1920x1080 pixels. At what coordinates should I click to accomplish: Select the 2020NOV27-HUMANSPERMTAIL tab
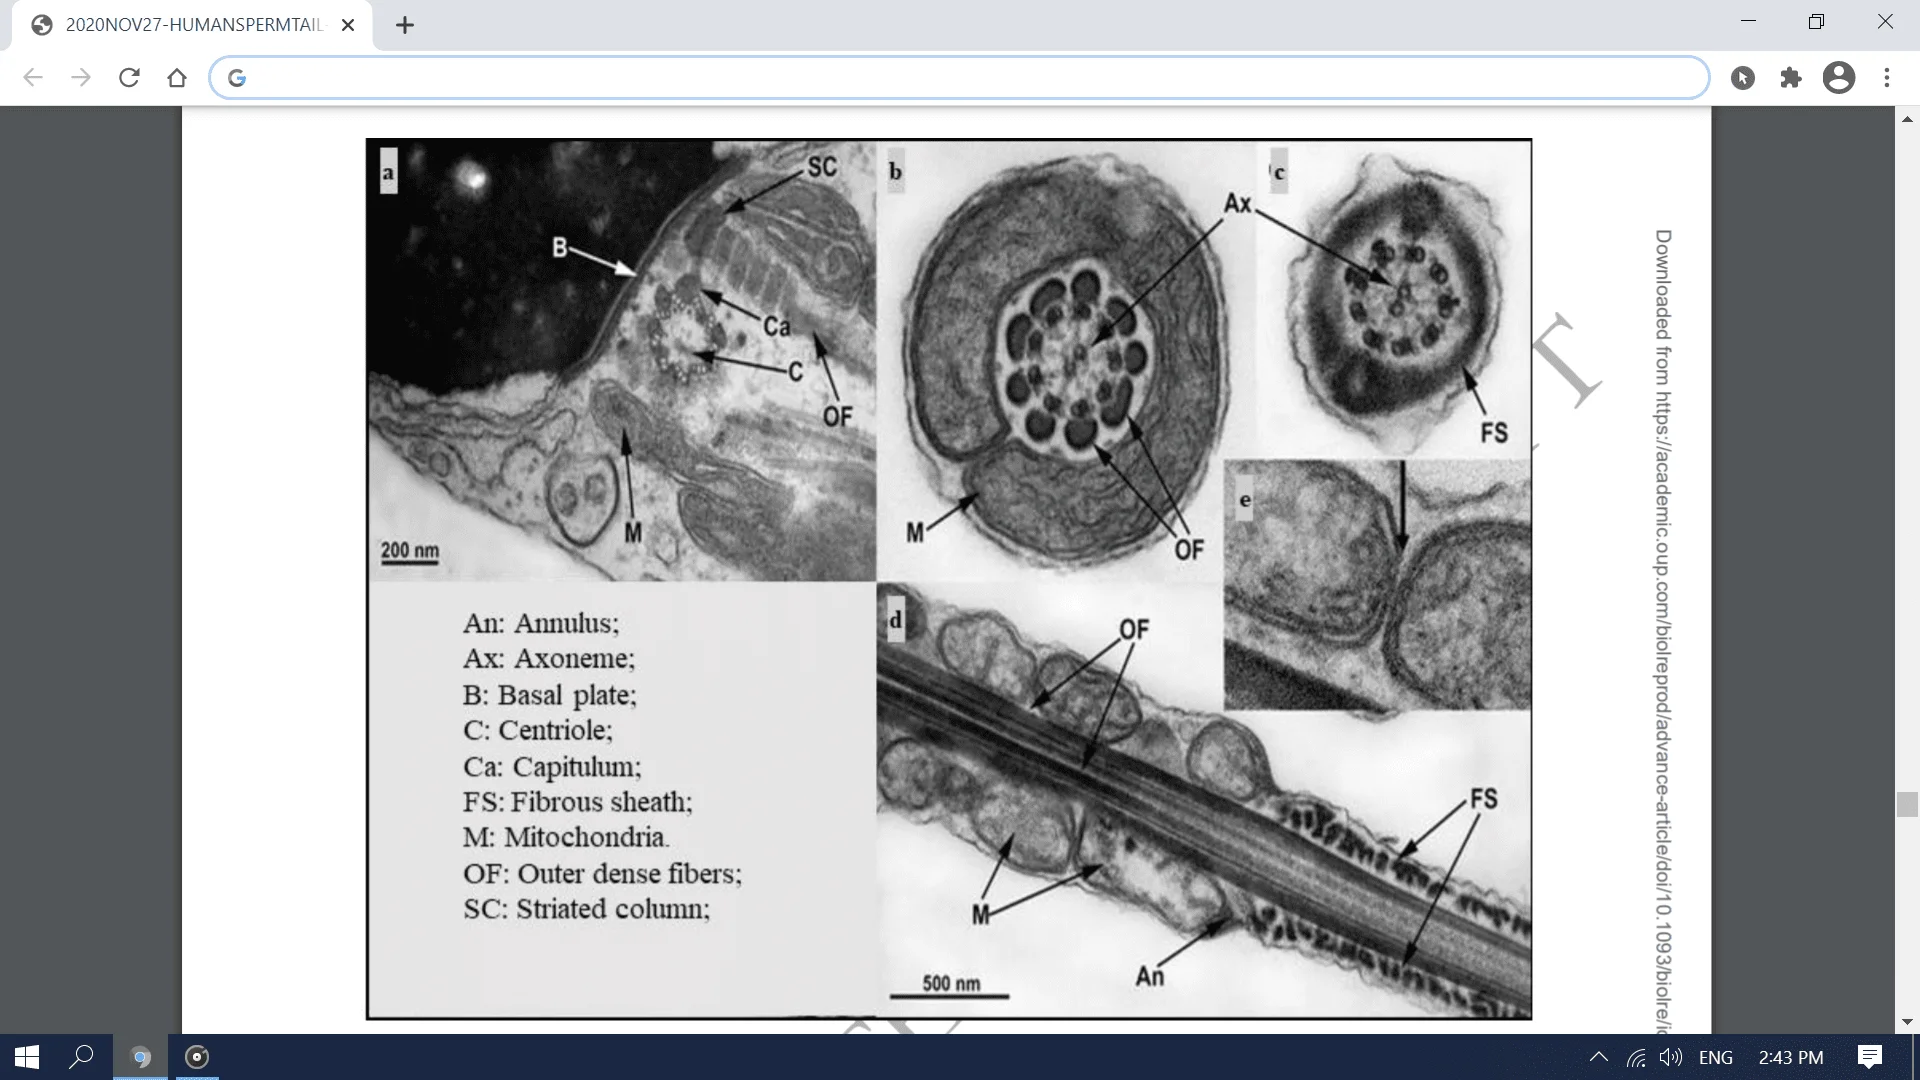click(x=192, y=26)
